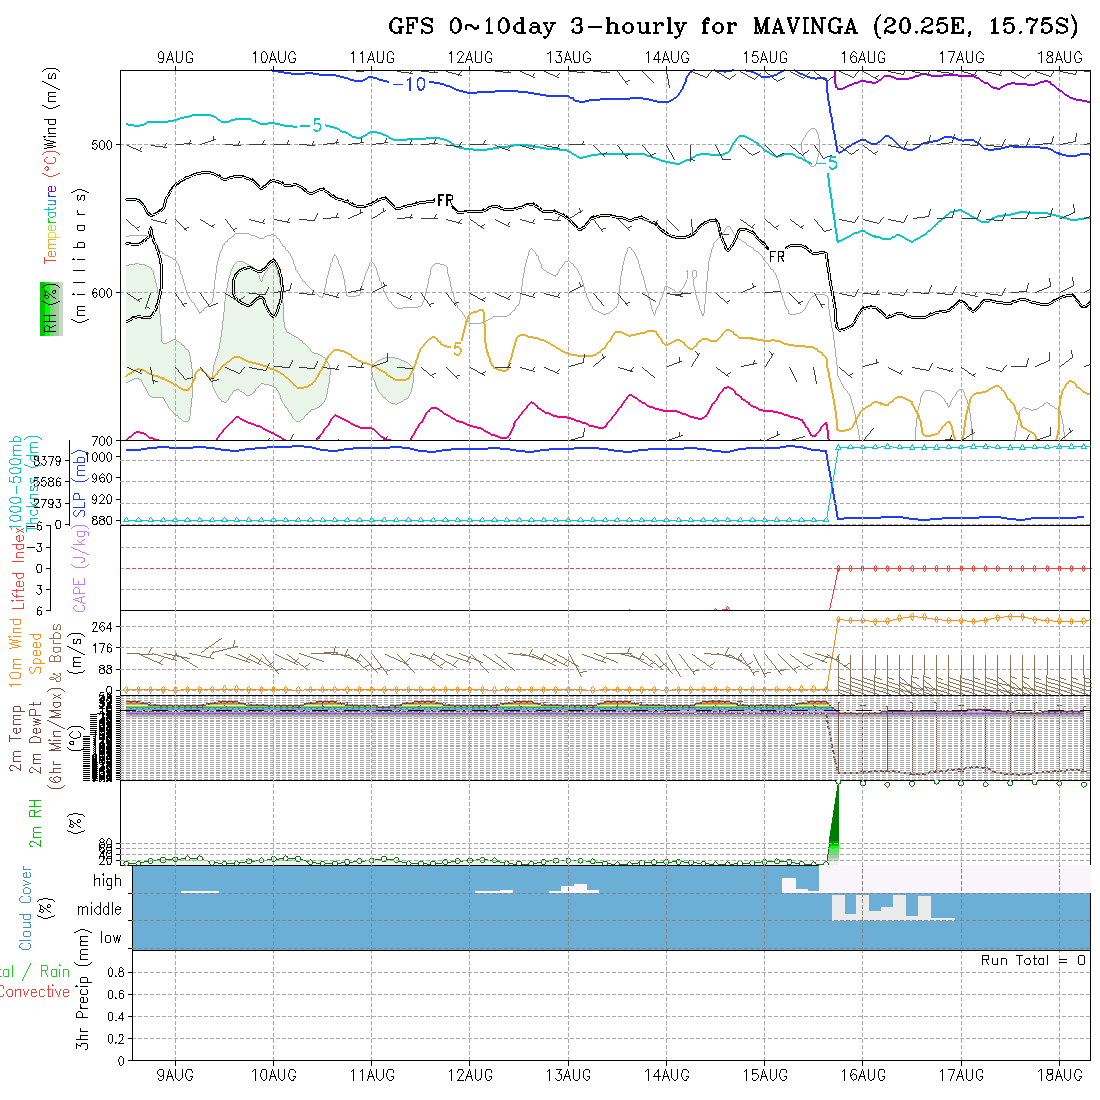
Task: Select the 16AUG date on the top axis
Action: 863,58
